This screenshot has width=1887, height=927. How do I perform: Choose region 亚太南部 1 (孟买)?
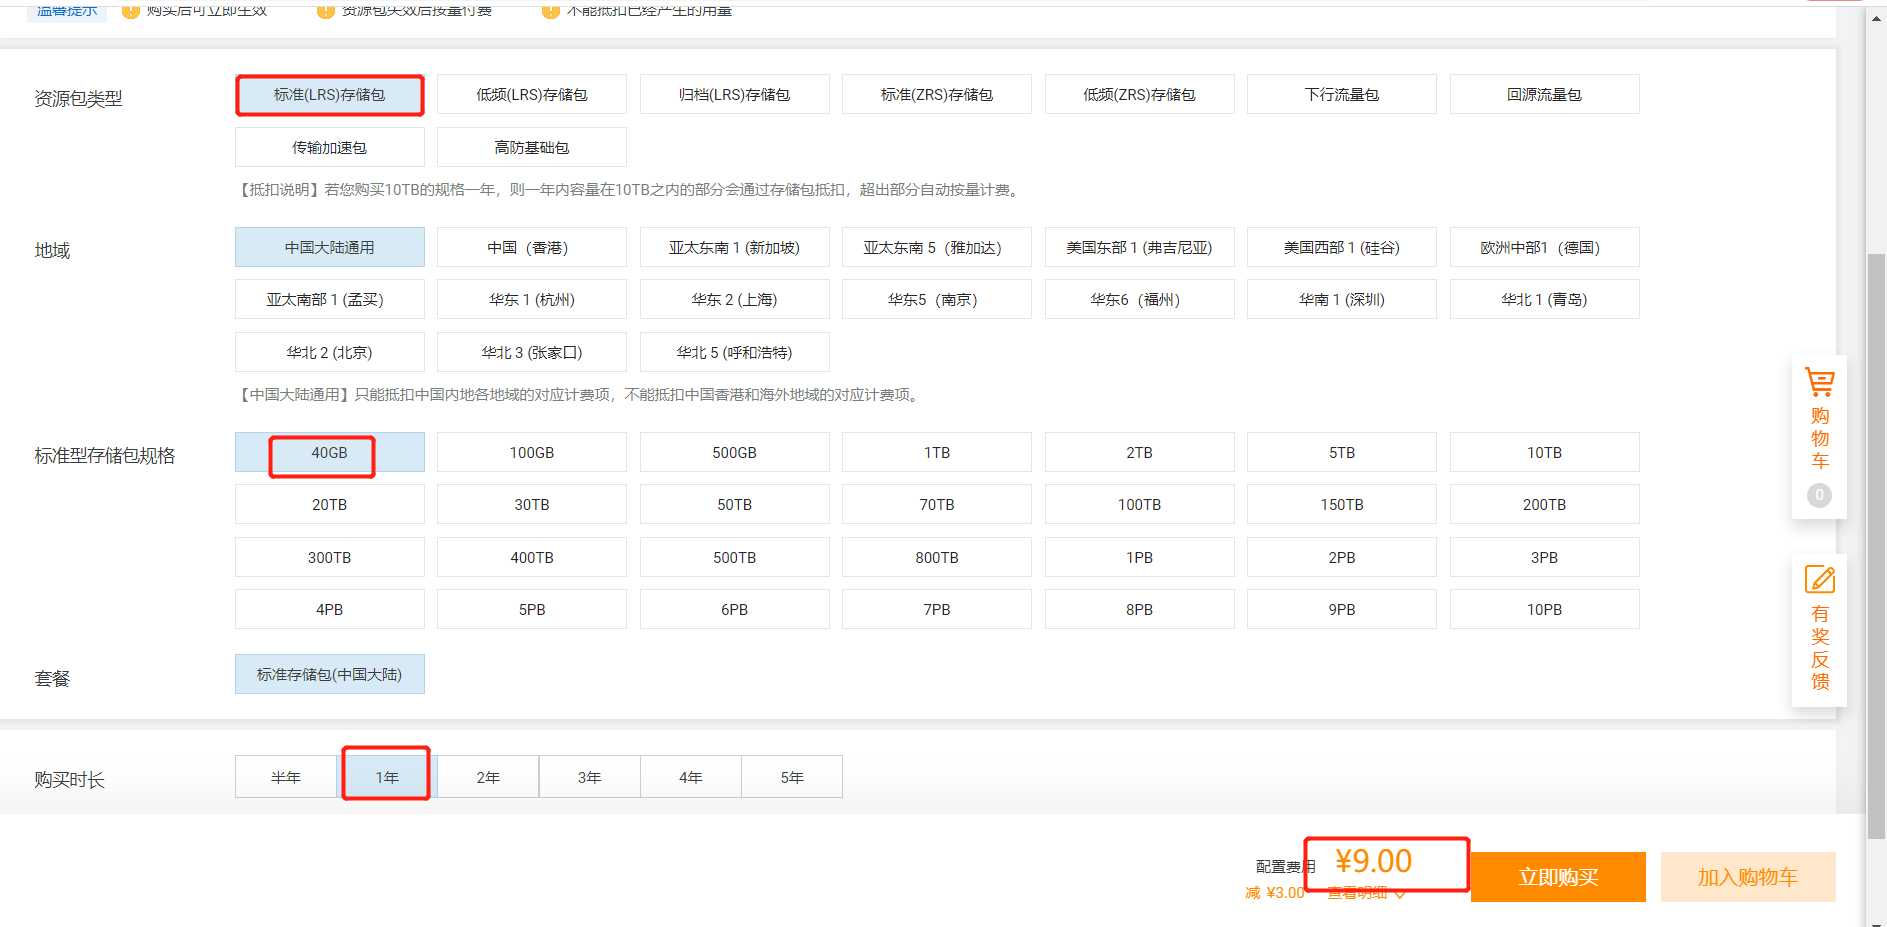[x=330, y=299]
